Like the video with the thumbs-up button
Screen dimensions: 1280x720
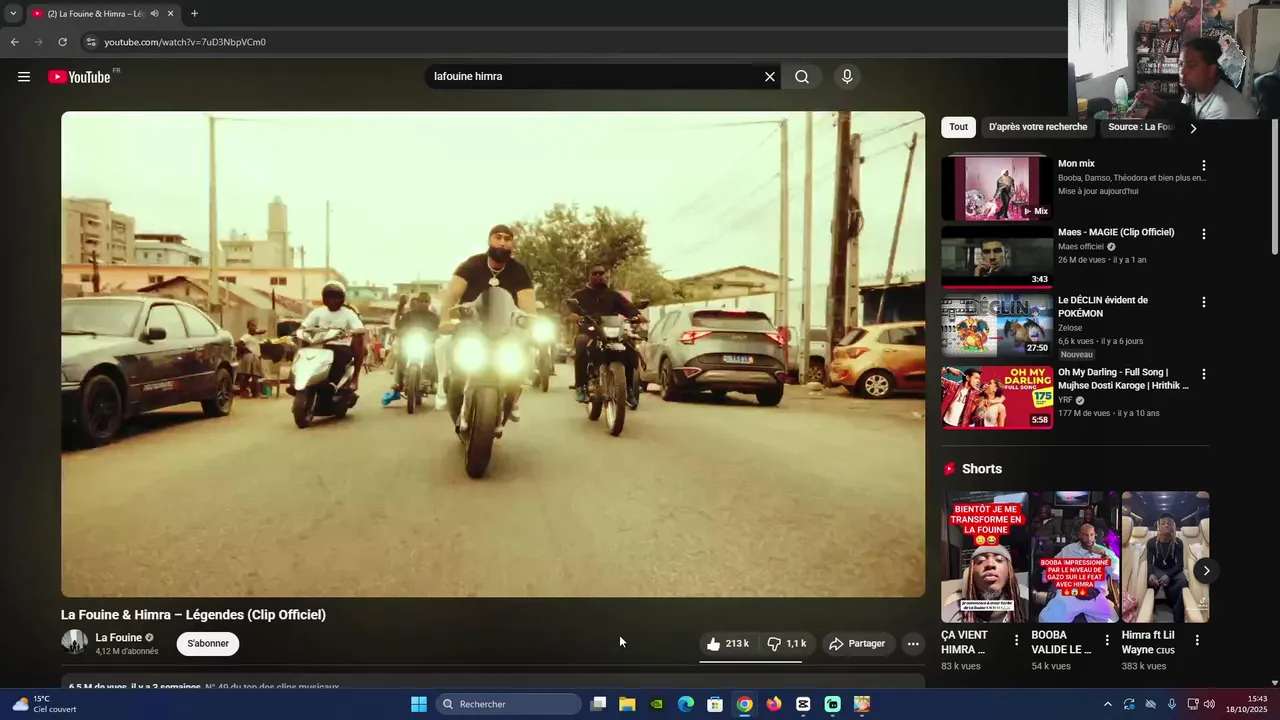pyautogui.click(x=728, y=644)
